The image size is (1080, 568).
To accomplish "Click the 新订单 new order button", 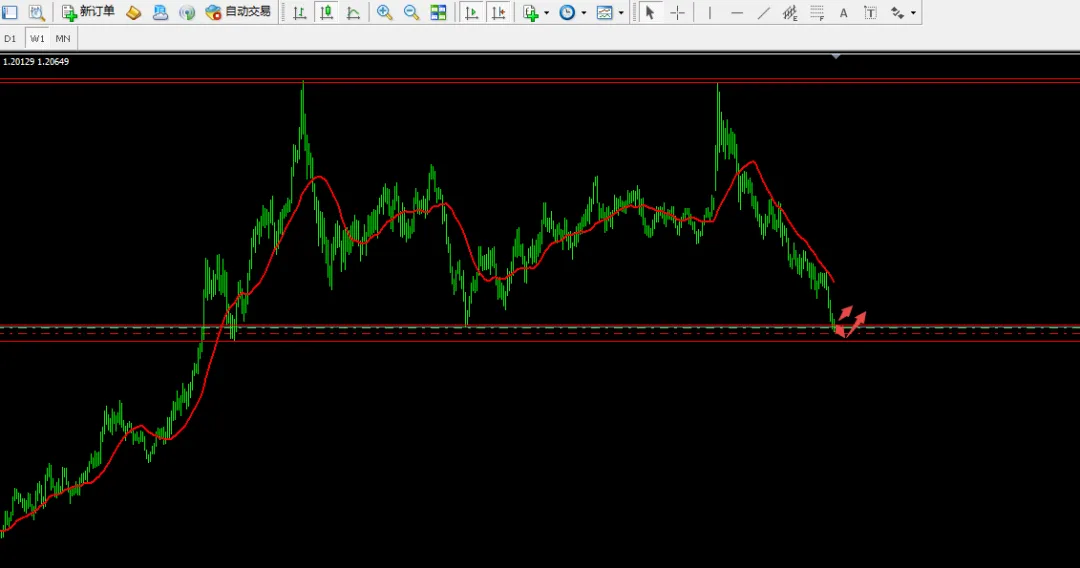I will pyautogui.click(x=88, y=12).
